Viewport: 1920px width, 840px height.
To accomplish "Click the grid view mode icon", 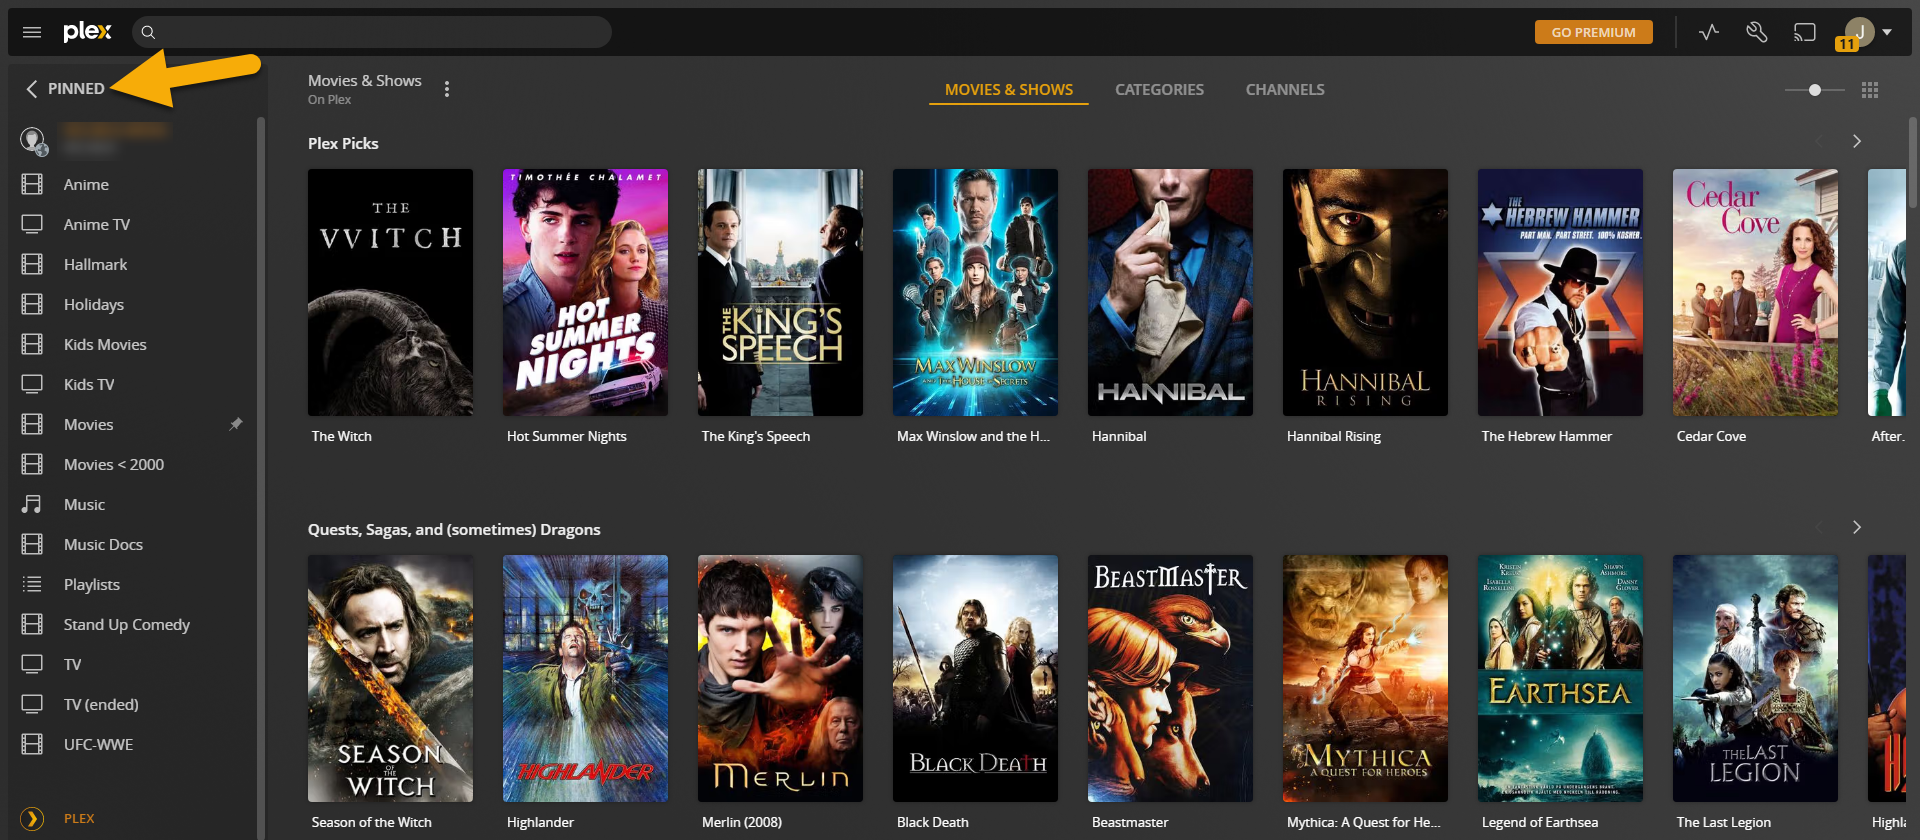I will pos(1869,90).
